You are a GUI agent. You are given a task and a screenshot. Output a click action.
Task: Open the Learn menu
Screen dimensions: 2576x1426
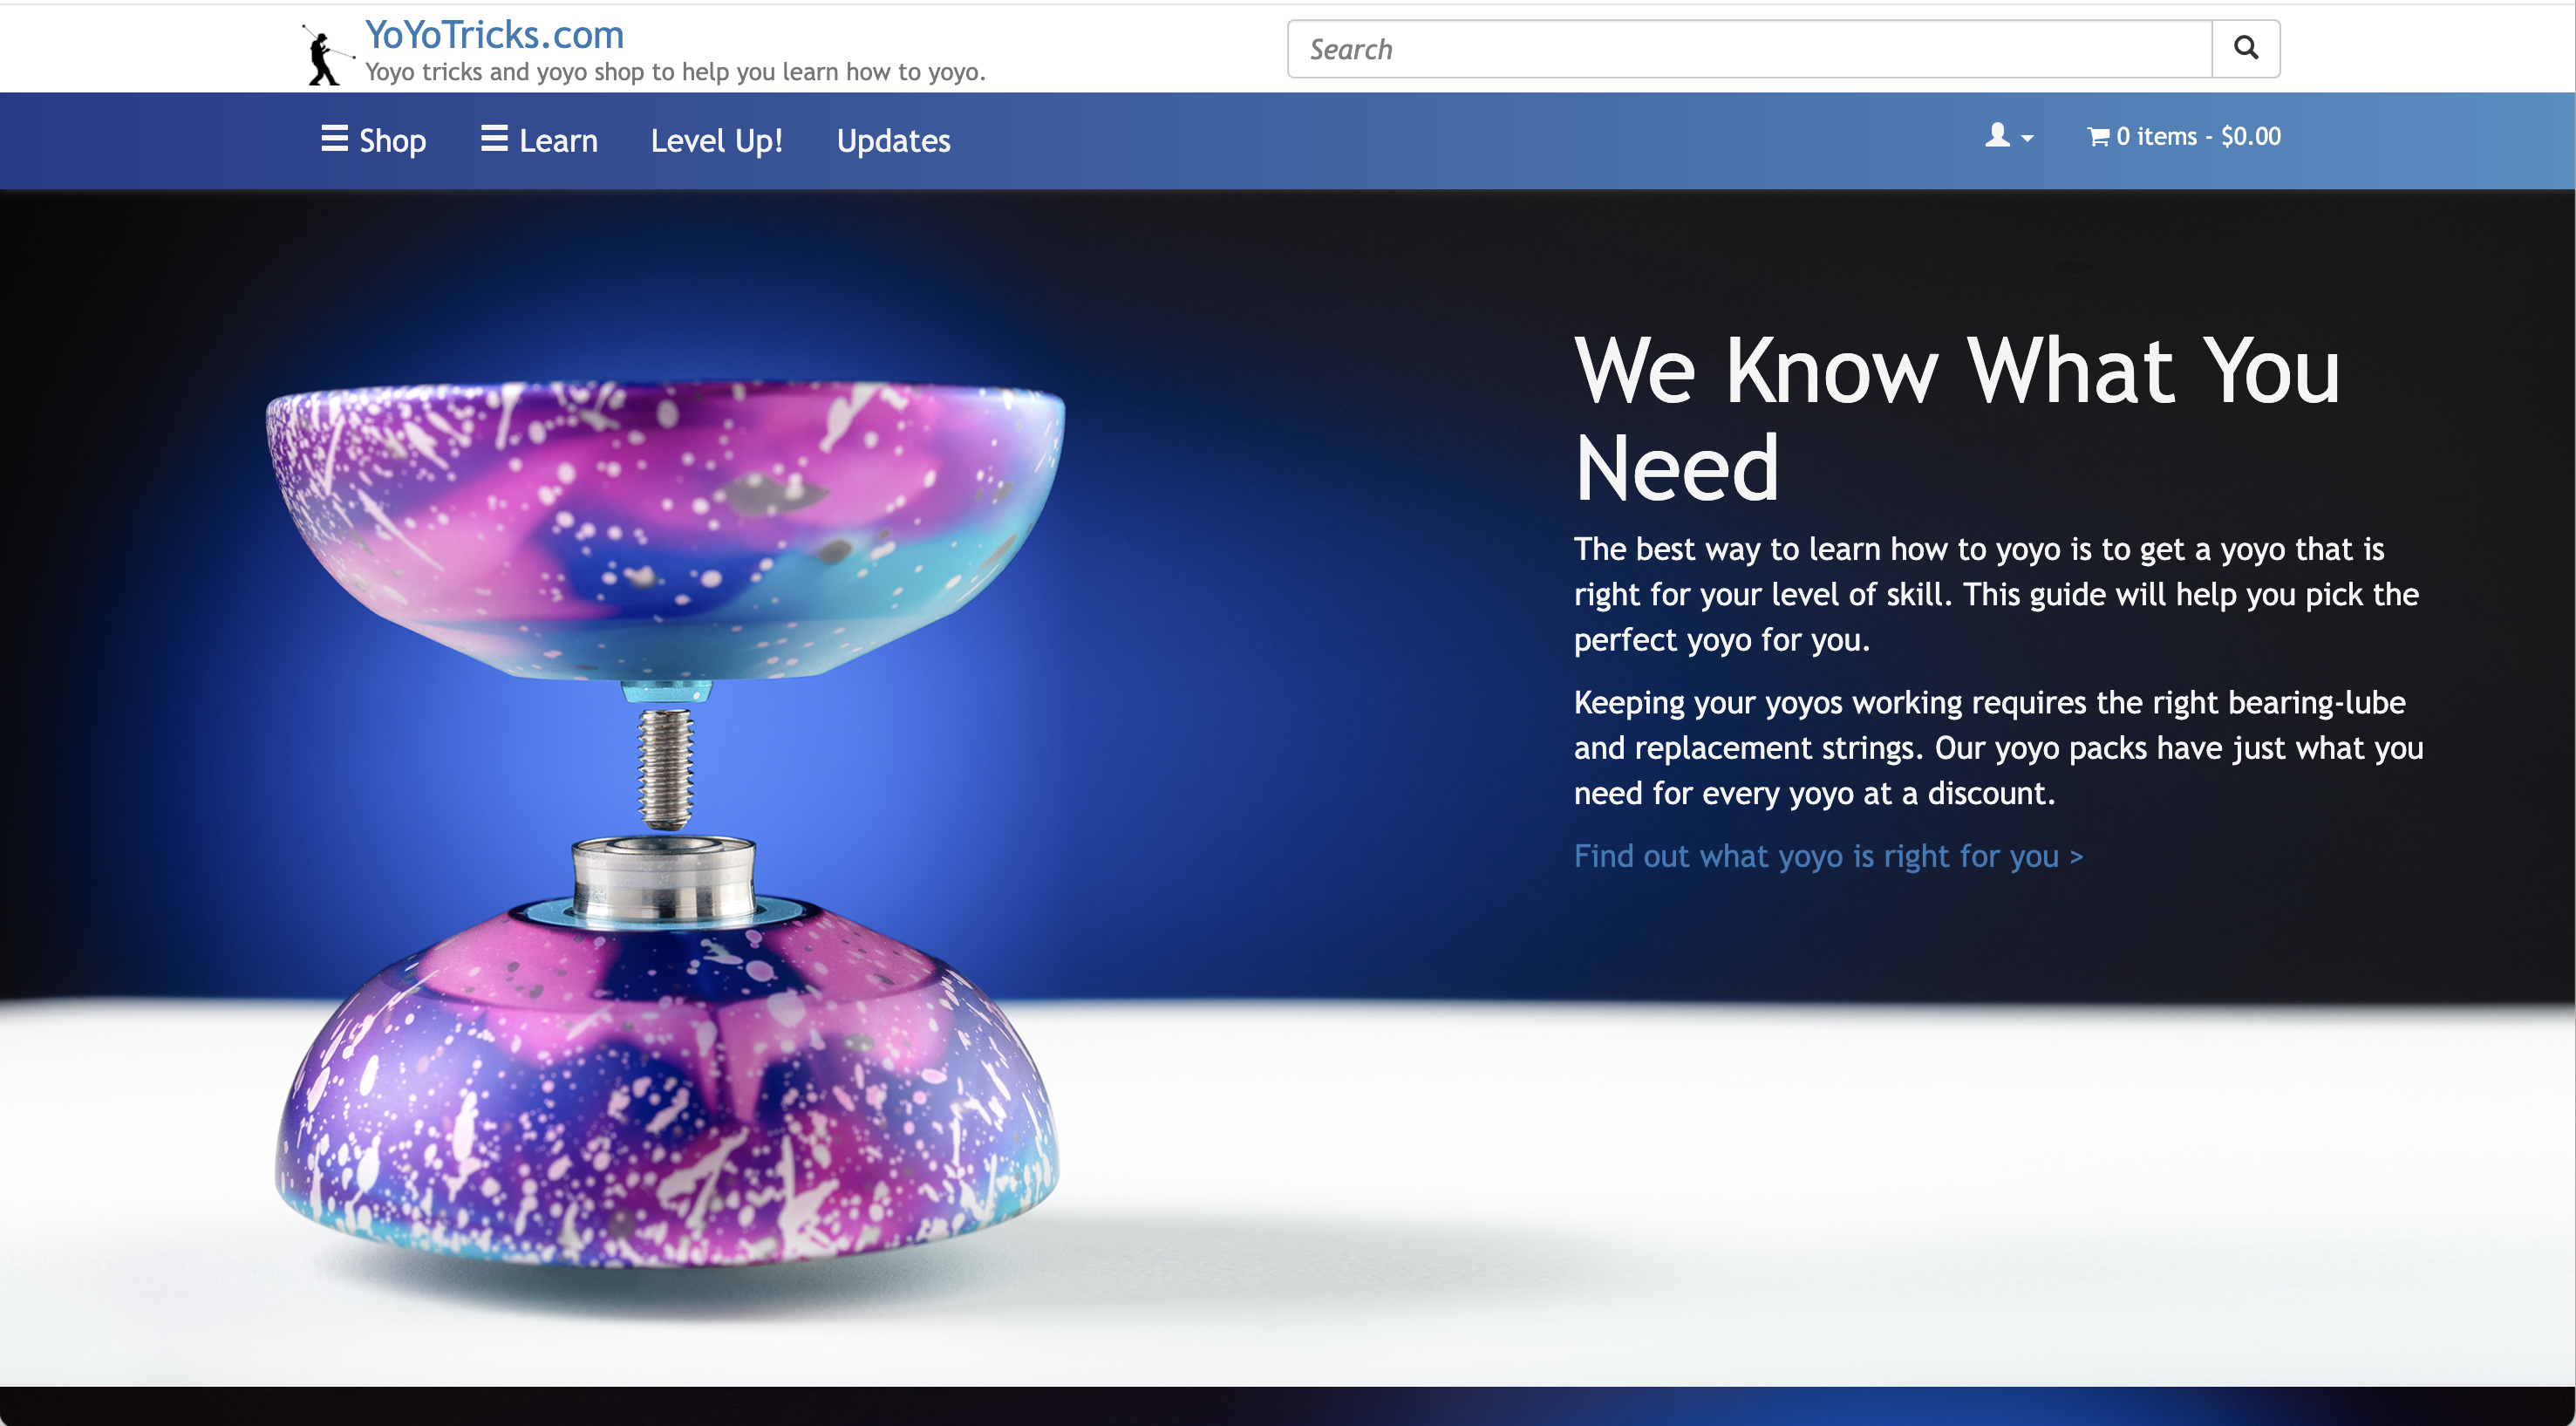coord(539,140)
